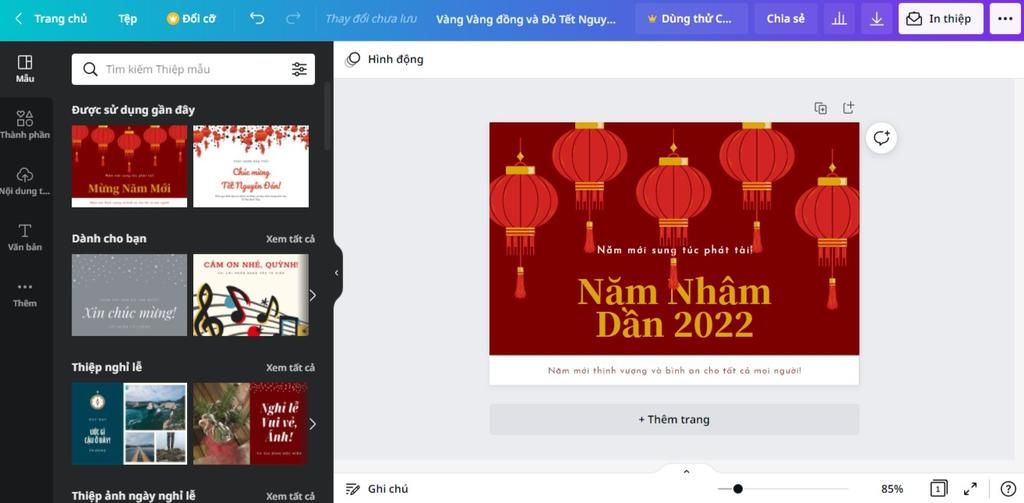Open more options ellipsis menu
Screen dimensions: 1024x503
1005,19
